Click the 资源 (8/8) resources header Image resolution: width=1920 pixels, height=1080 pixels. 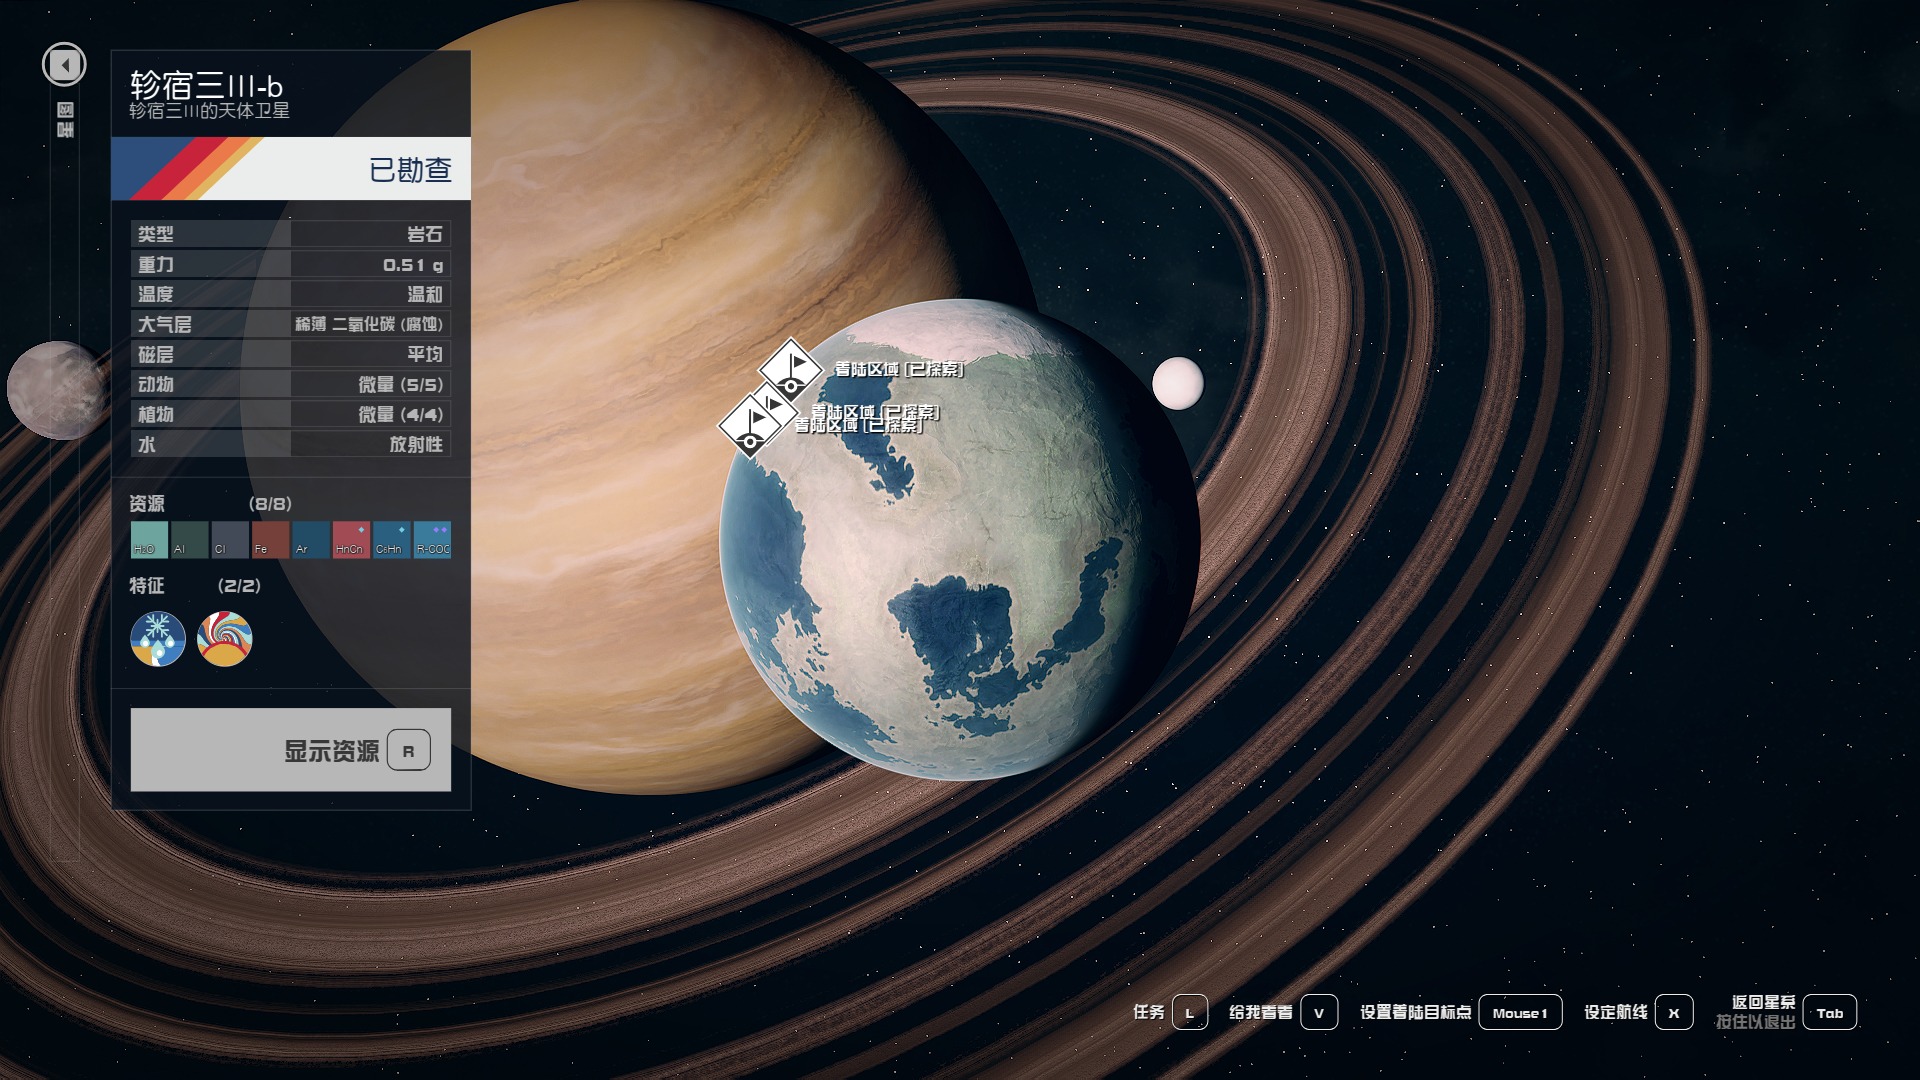(x=211, y=504)
